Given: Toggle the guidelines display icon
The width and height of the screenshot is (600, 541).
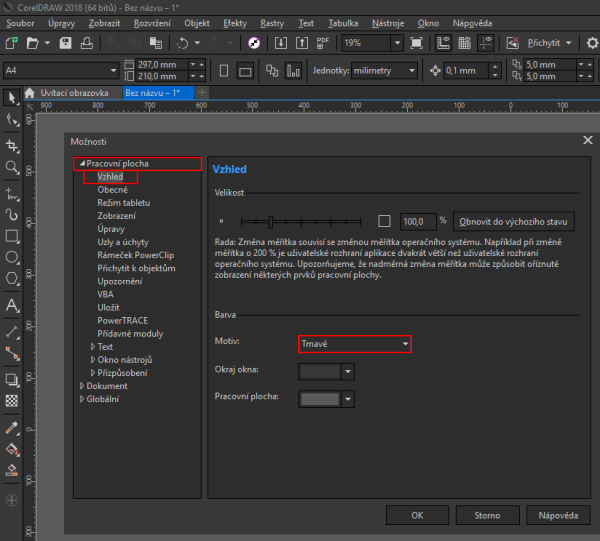Looking at the screenshot, I should click(486, 43).
